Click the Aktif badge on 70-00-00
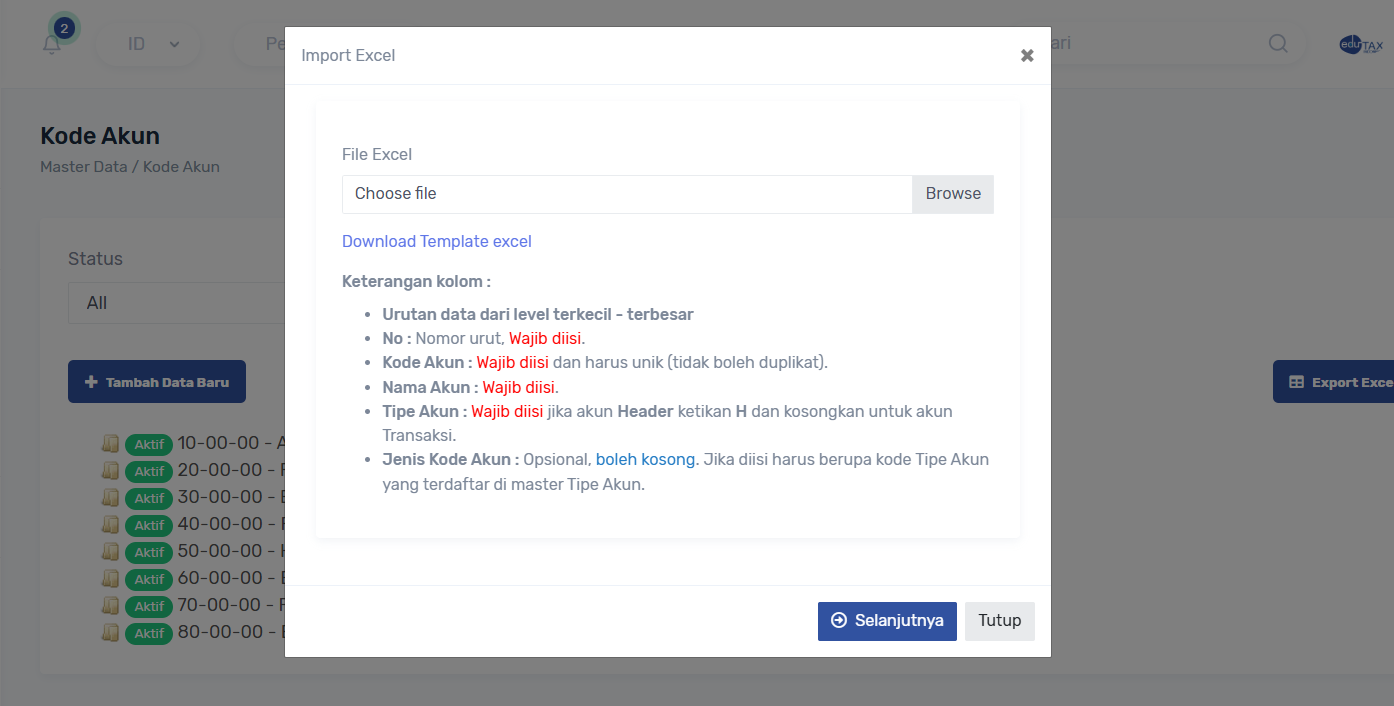The width and height of the screenshot is (1394, 706). (149, 606)
